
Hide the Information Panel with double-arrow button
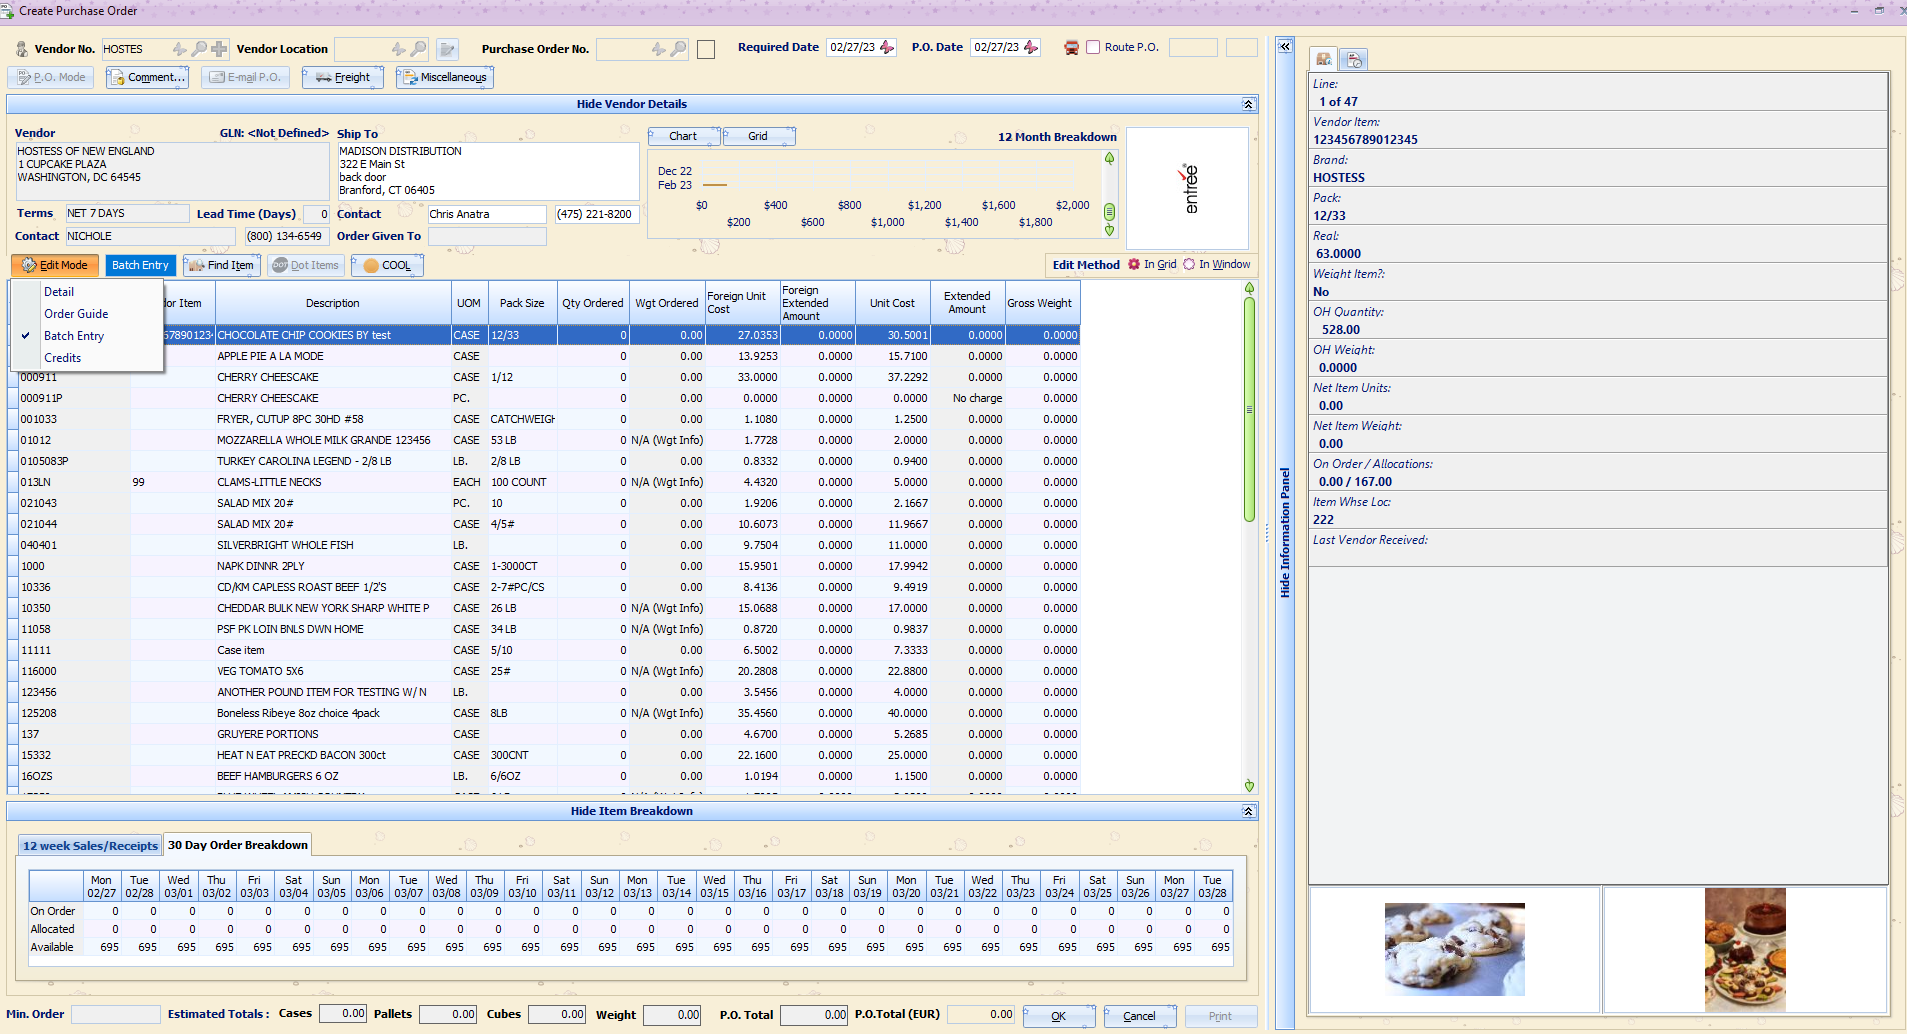[1283, 46]
